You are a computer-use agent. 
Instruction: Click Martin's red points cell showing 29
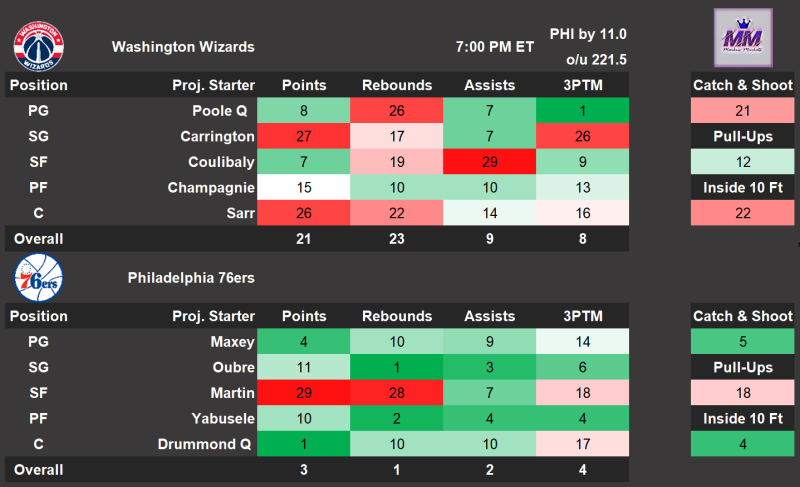tap(304, 392)
